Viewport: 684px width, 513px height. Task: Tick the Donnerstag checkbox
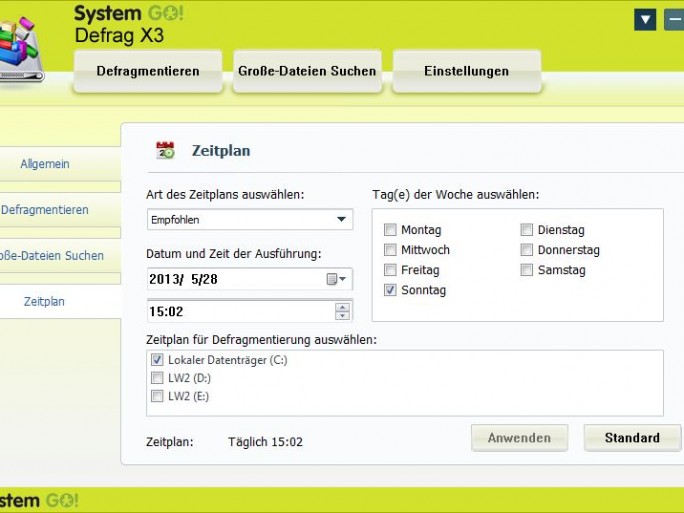[x=527, y=250]
